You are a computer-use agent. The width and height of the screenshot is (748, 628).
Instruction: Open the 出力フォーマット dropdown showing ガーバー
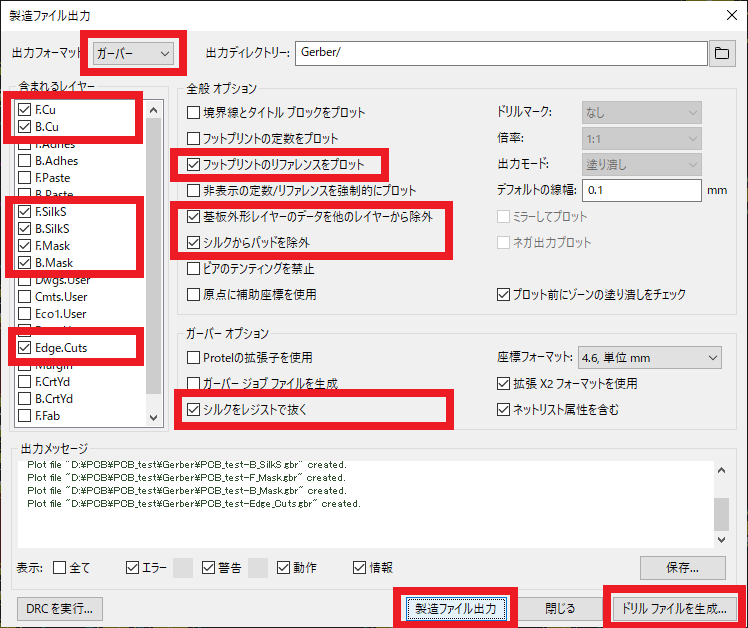pos(134,52)
